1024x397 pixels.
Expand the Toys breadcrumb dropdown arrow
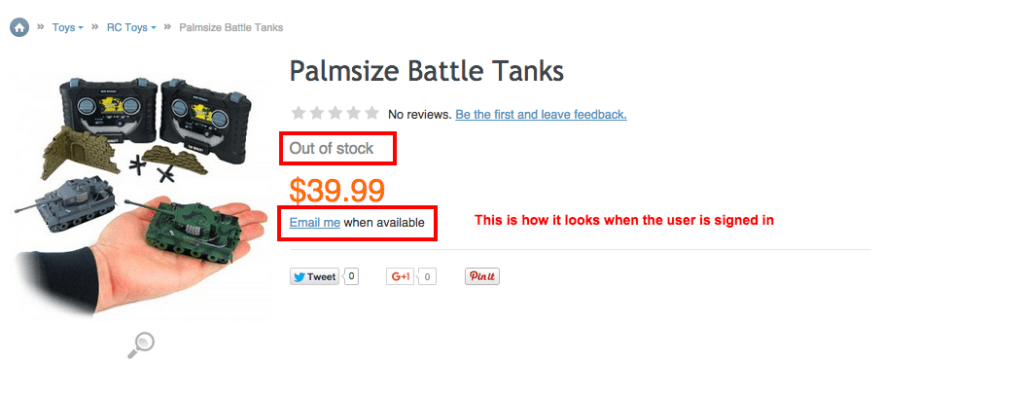point(80,28)
